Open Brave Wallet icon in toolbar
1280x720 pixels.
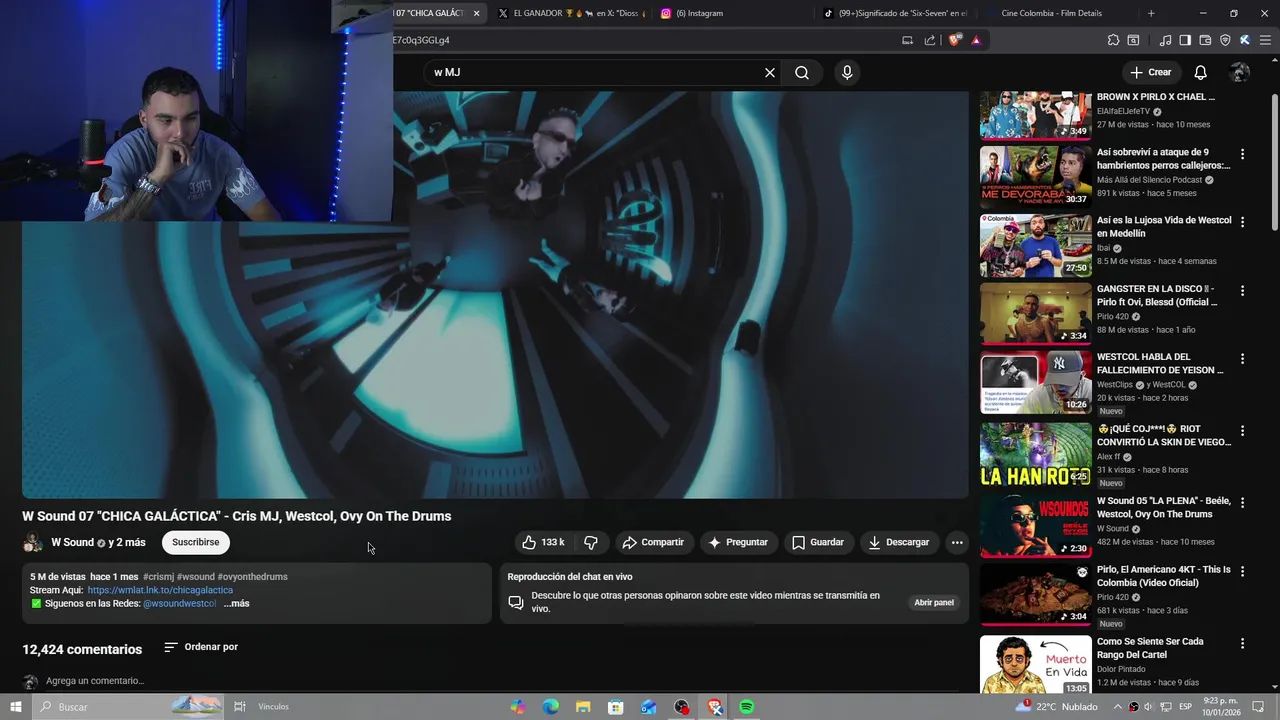pos(1205,40)
